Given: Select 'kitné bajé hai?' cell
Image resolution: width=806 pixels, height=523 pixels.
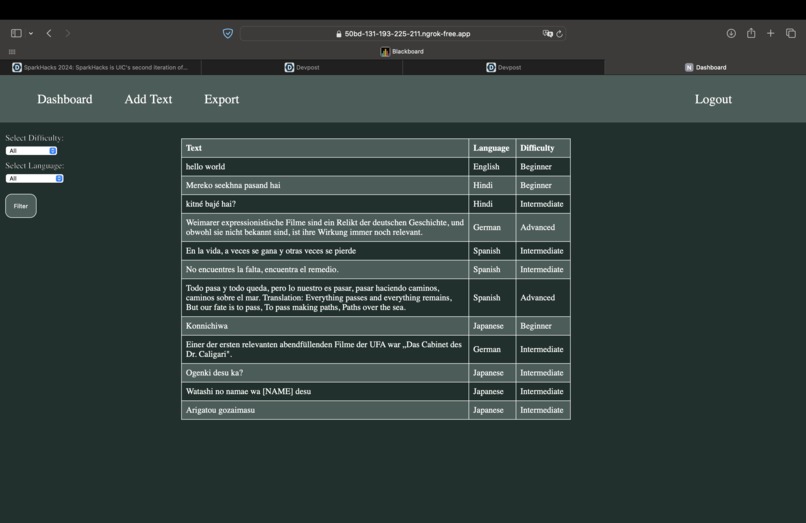Looking at the screenshot, I should click(325, 204).
